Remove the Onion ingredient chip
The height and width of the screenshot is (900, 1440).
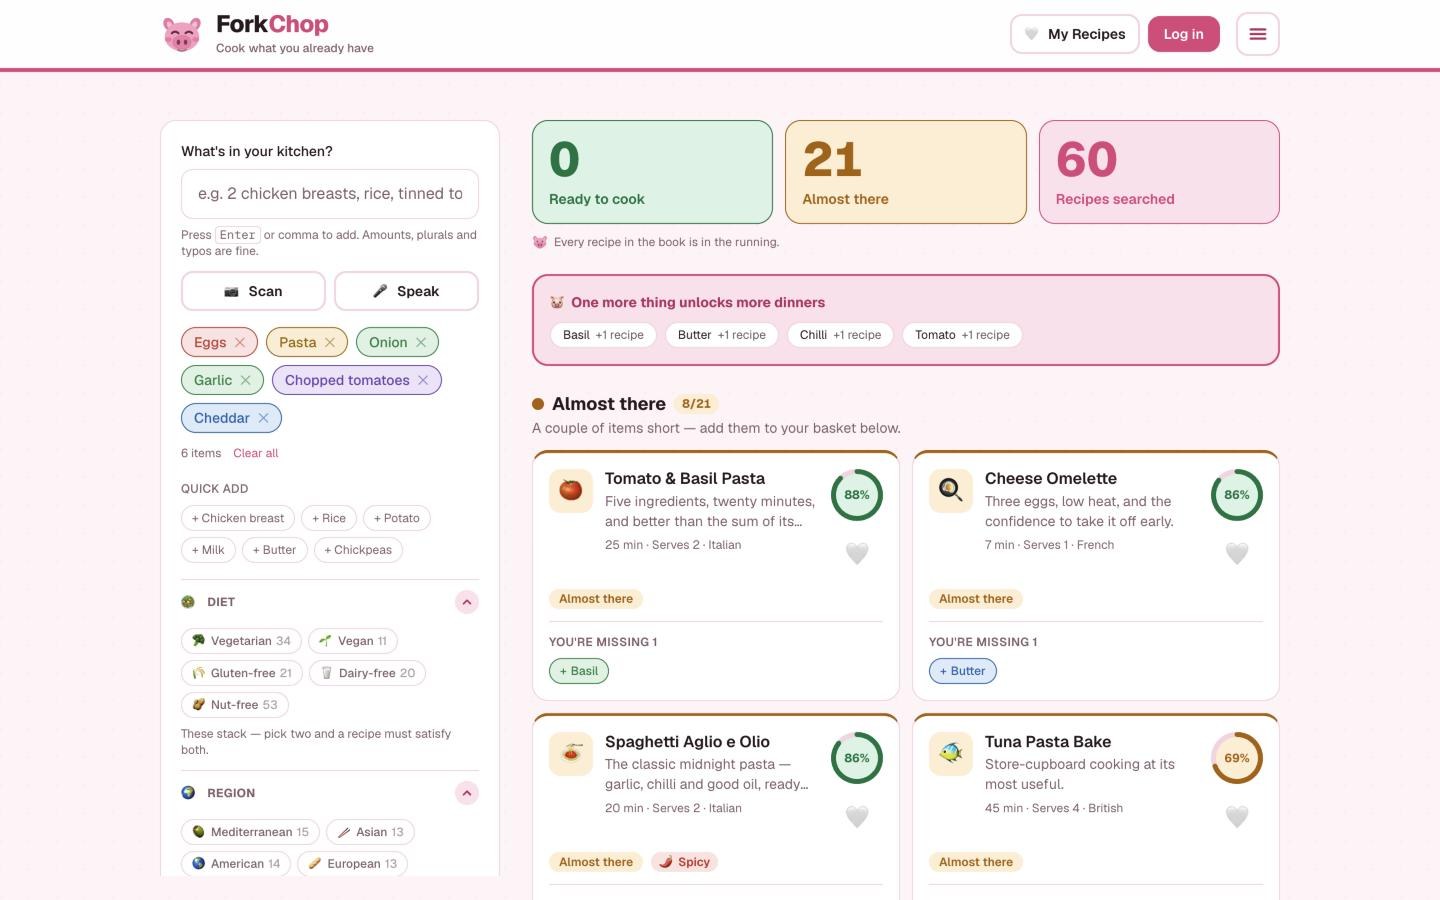(x=421, y=342)
